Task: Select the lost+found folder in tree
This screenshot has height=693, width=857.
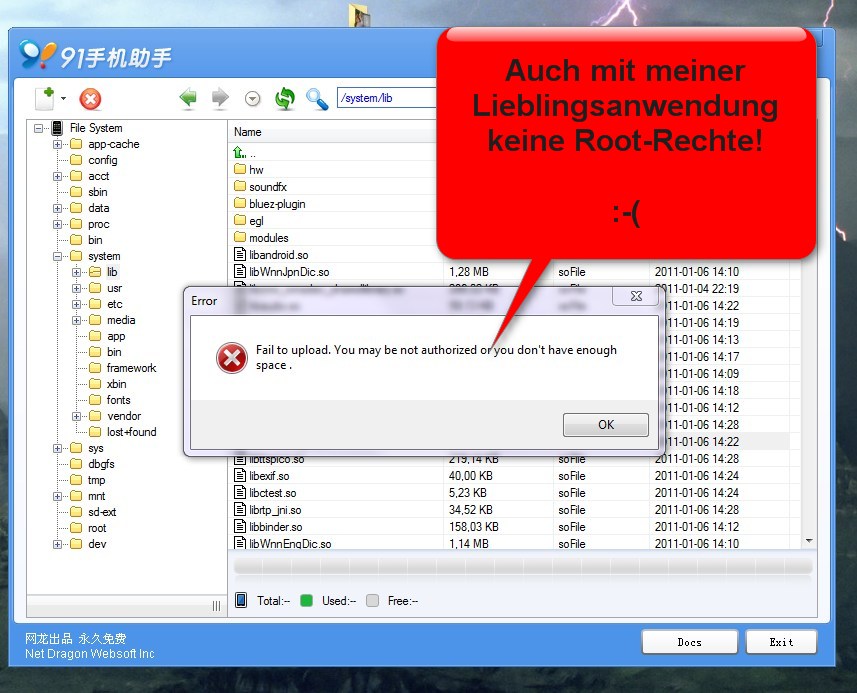Action: click(x=131, y=432)
